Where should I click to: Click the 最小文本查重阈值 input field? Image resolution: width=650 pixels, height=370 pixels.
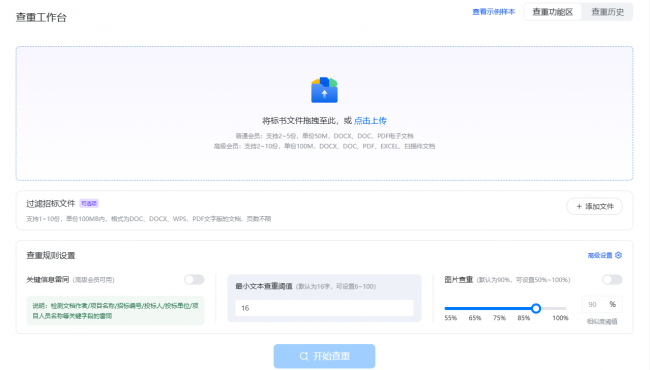(324, 308)
